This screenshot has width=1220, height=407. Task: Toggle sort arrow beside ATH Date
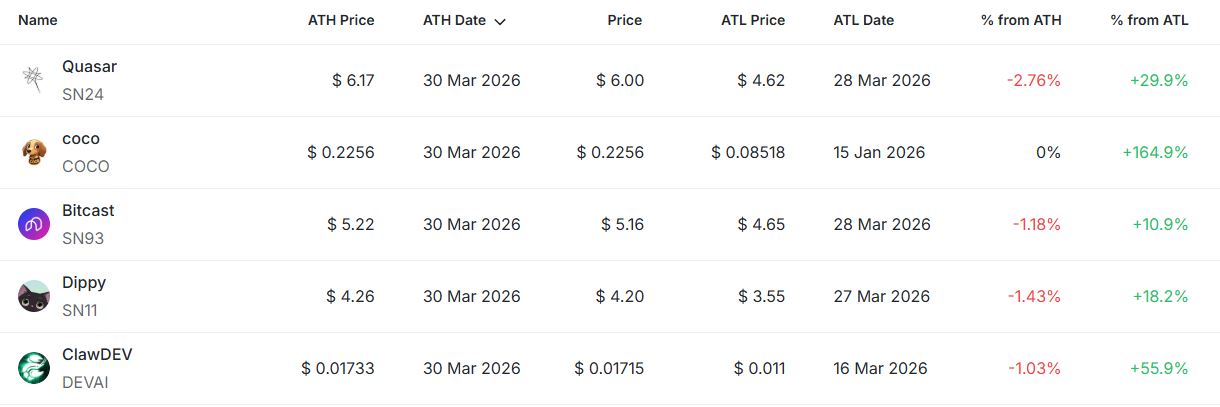500,21
